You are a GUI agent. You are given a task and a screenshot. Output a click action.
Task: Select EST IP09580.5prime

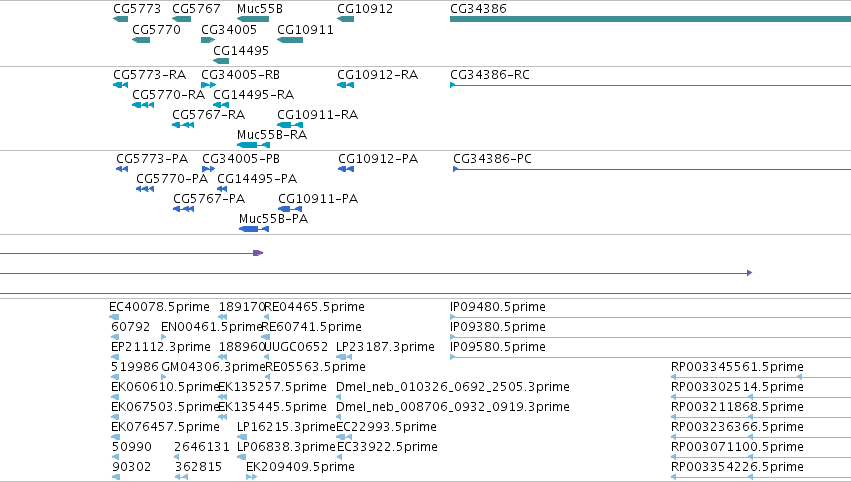tap(498, 347)
